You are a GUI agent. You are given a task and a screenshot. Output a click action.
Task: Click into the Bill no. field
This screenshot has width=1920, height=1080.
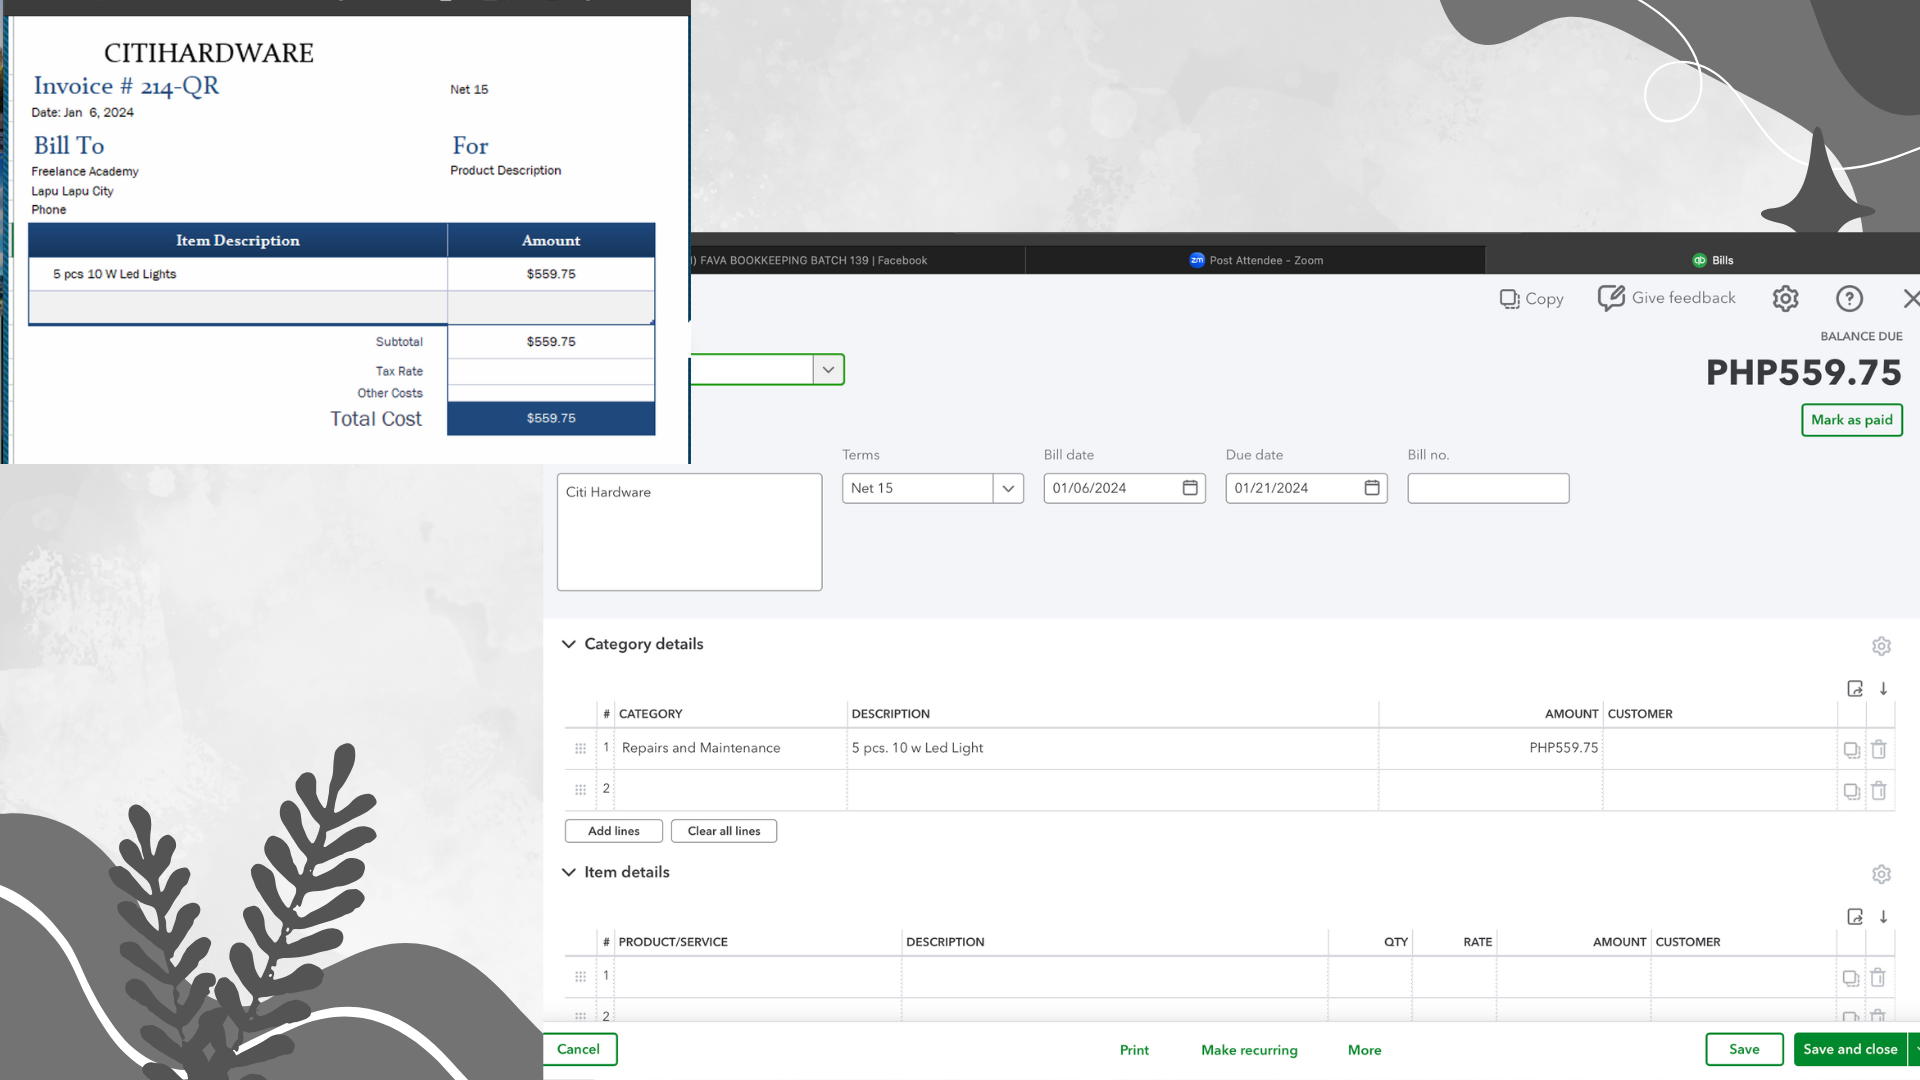point(1487,488)
